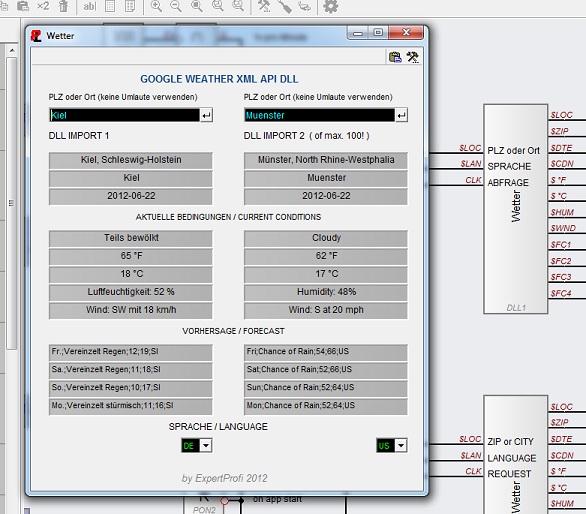Click forecast row 'Mo.;Vereinzelt stürmisch;11;16;SI'
Viewport: 586px width, 514px height.
[x=131, y=406]
